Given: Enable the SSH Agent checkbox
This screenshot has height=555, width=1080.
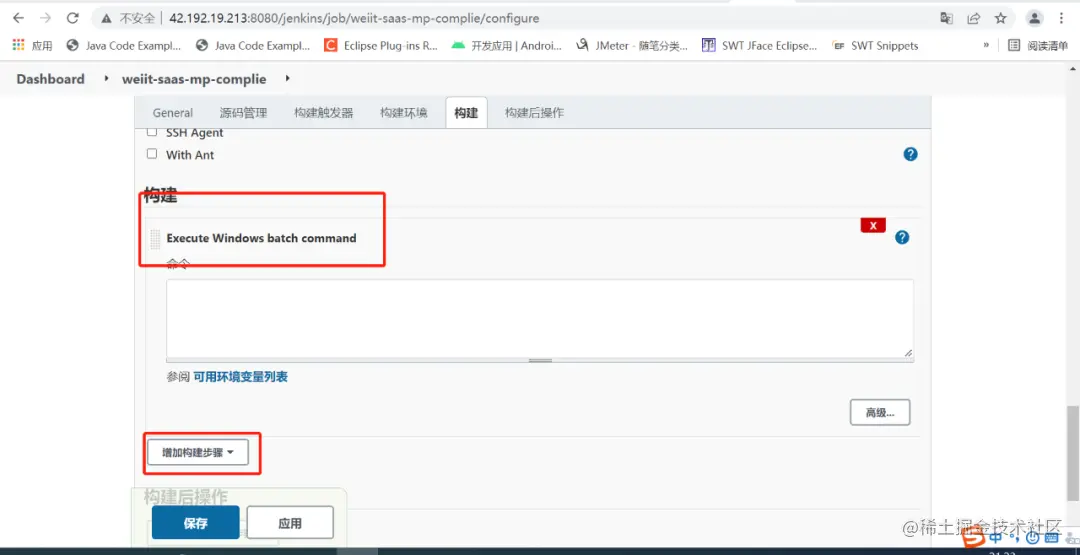Looking at the screenshot, I should click(152, 132).
